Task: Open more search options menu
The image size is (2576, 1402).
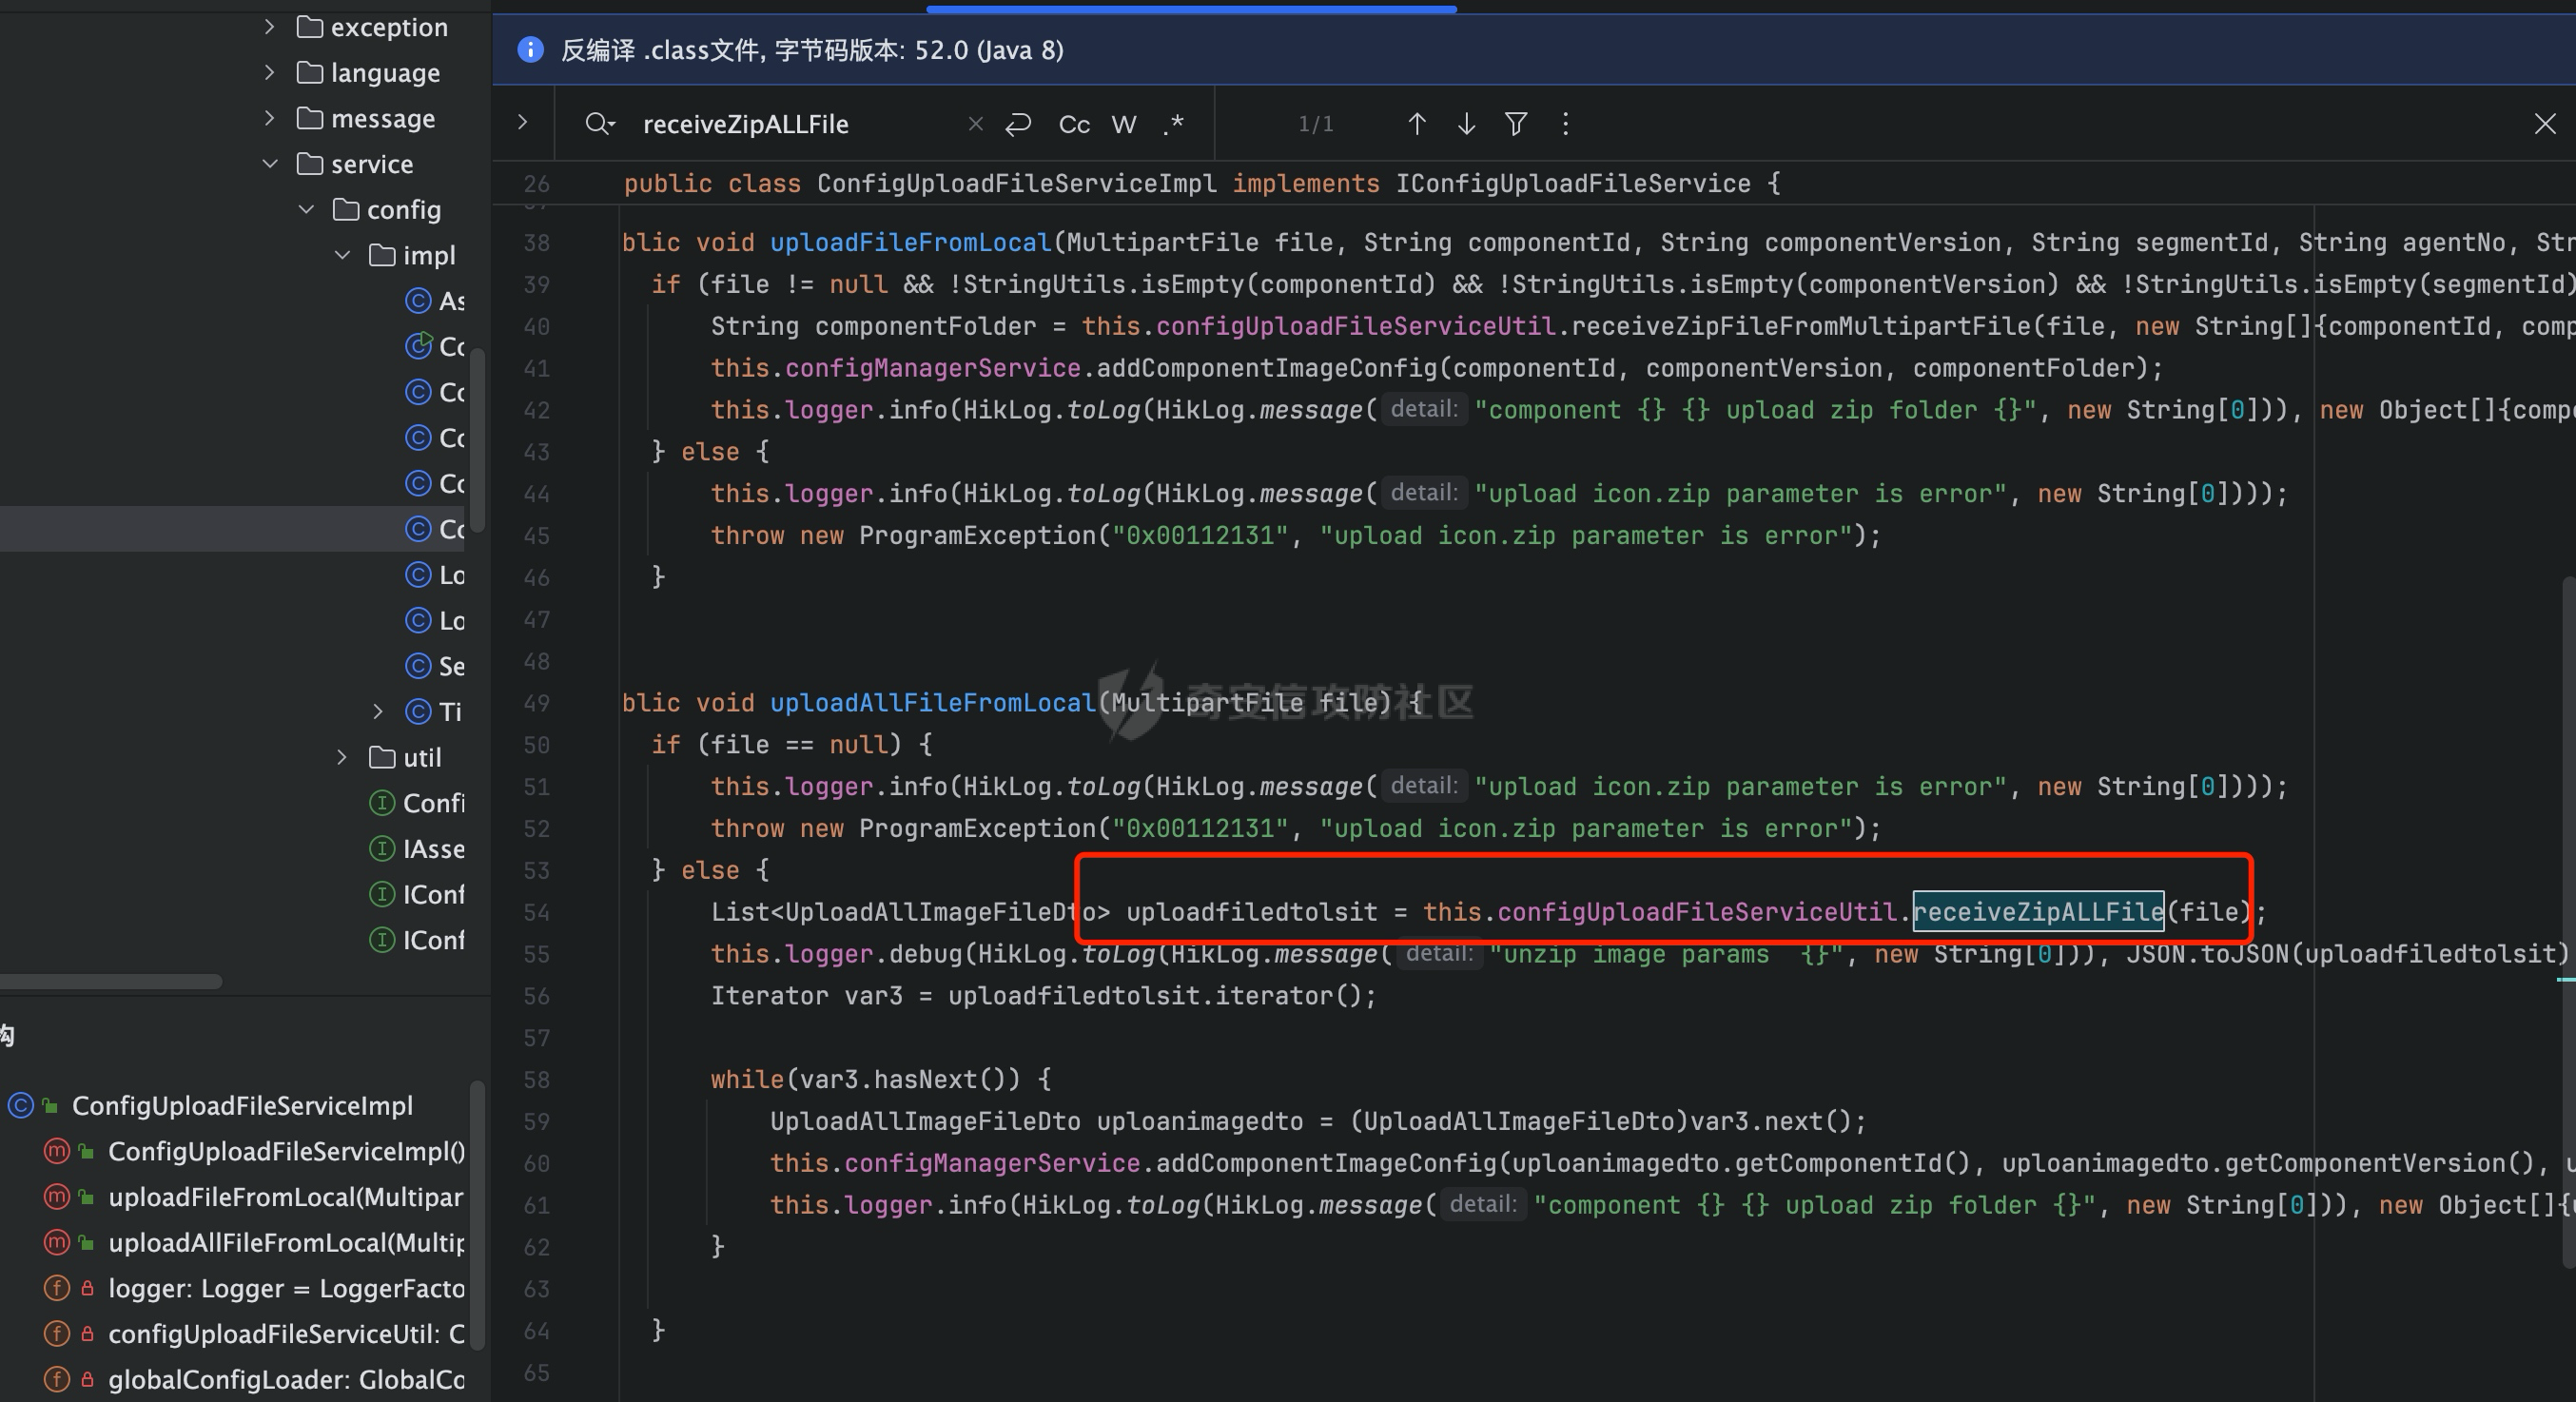Action: (1566, 124)
